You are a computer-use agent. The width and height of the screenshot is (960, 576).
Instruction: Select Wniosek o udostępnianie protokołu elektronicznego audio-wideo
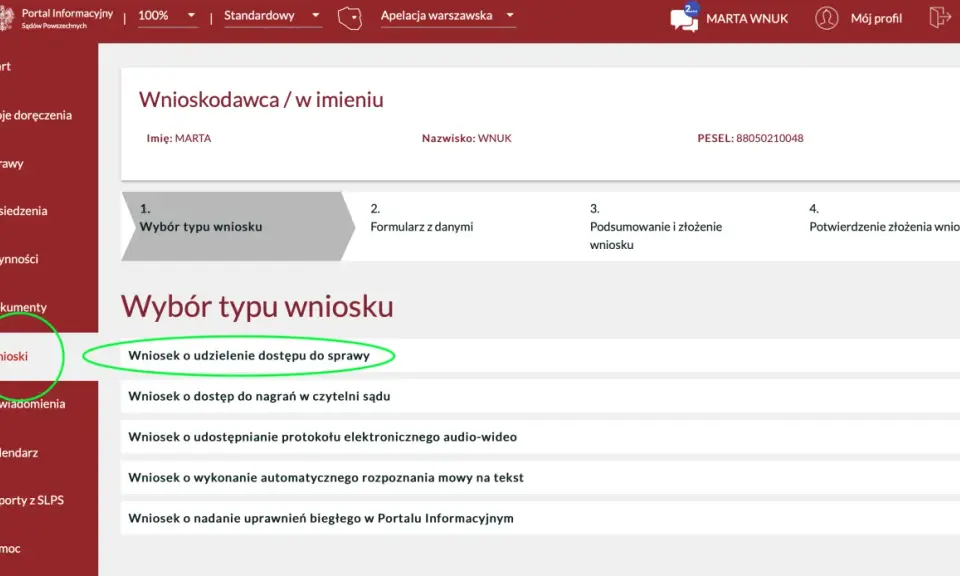click(x=540, y=437)
